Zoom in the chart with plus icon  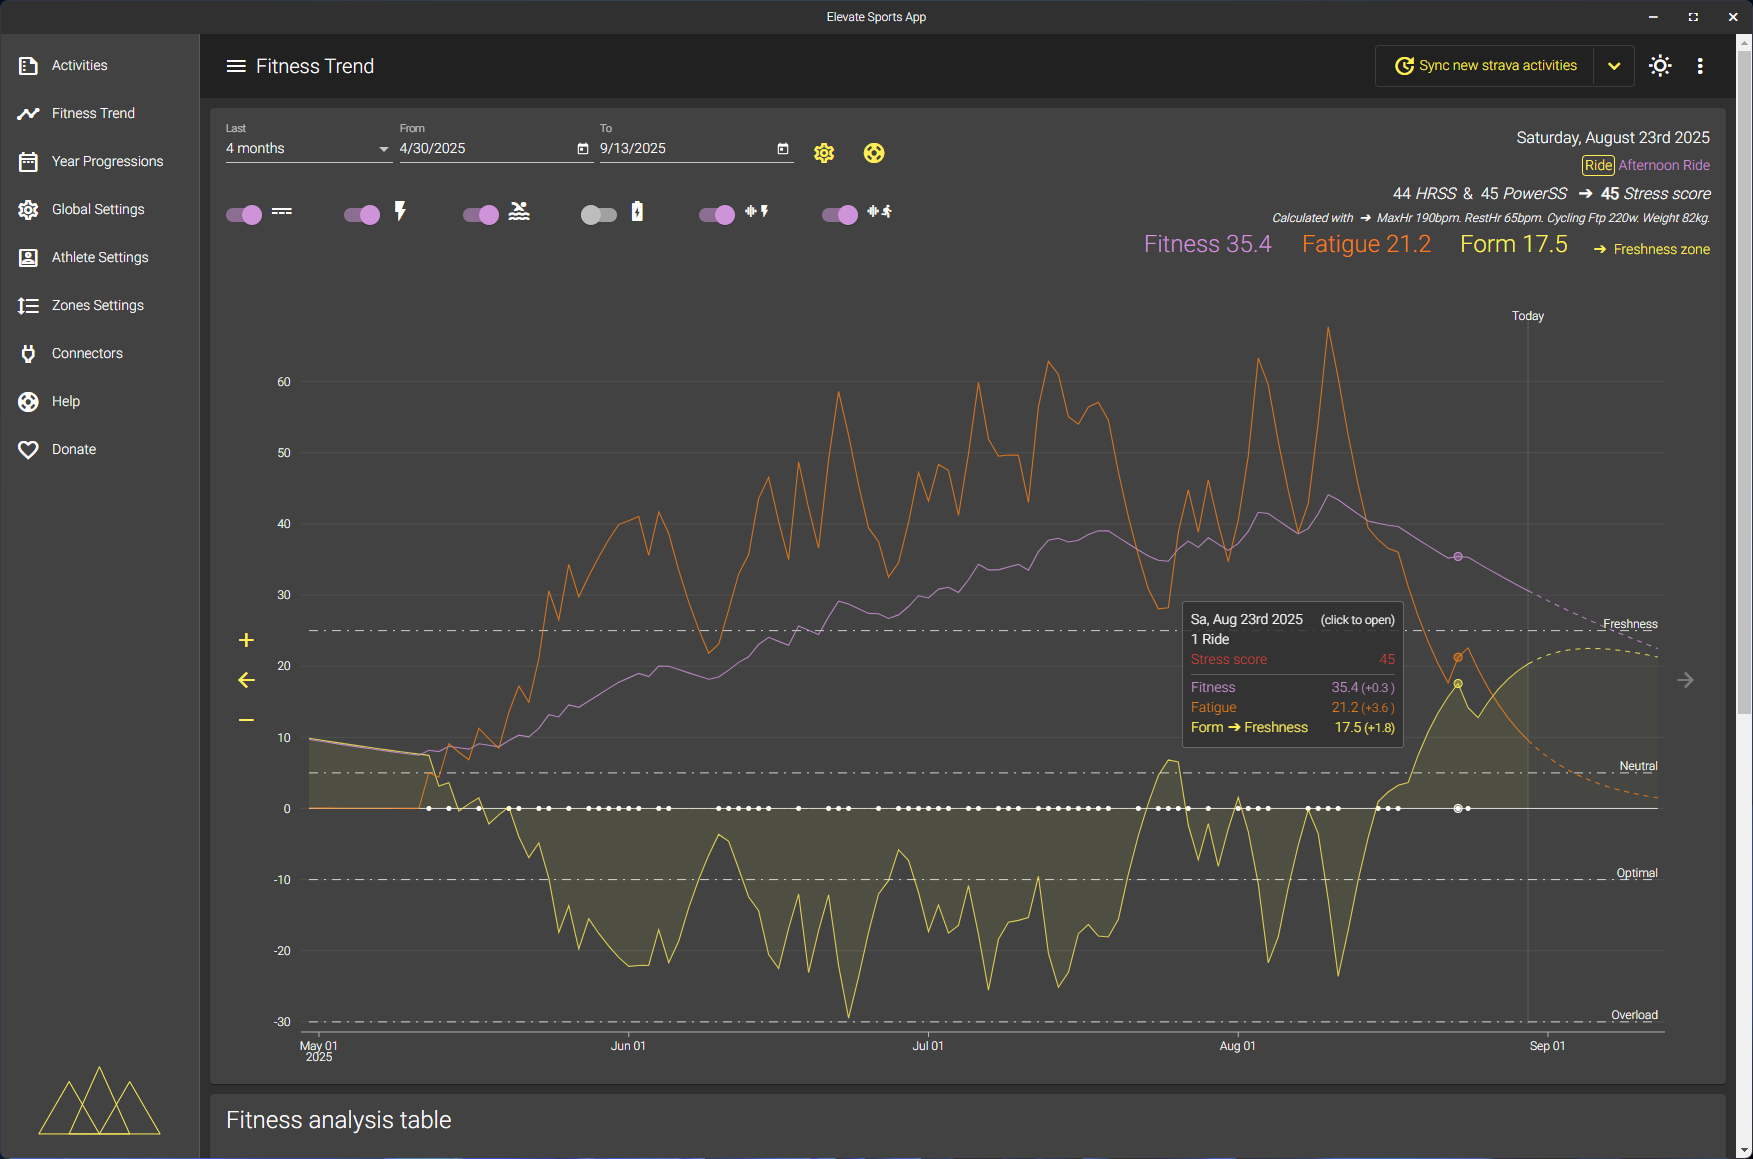[x=246, y=640]
